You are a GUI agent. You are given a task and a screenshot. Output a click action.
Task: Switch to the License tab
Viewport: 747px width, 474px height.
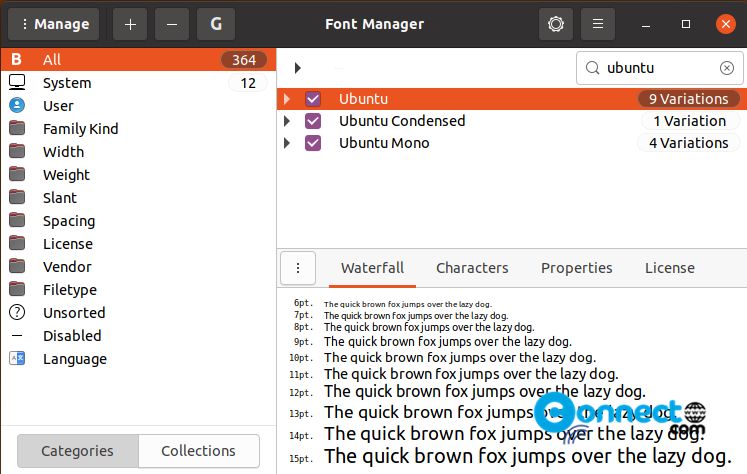click(669, 268)
